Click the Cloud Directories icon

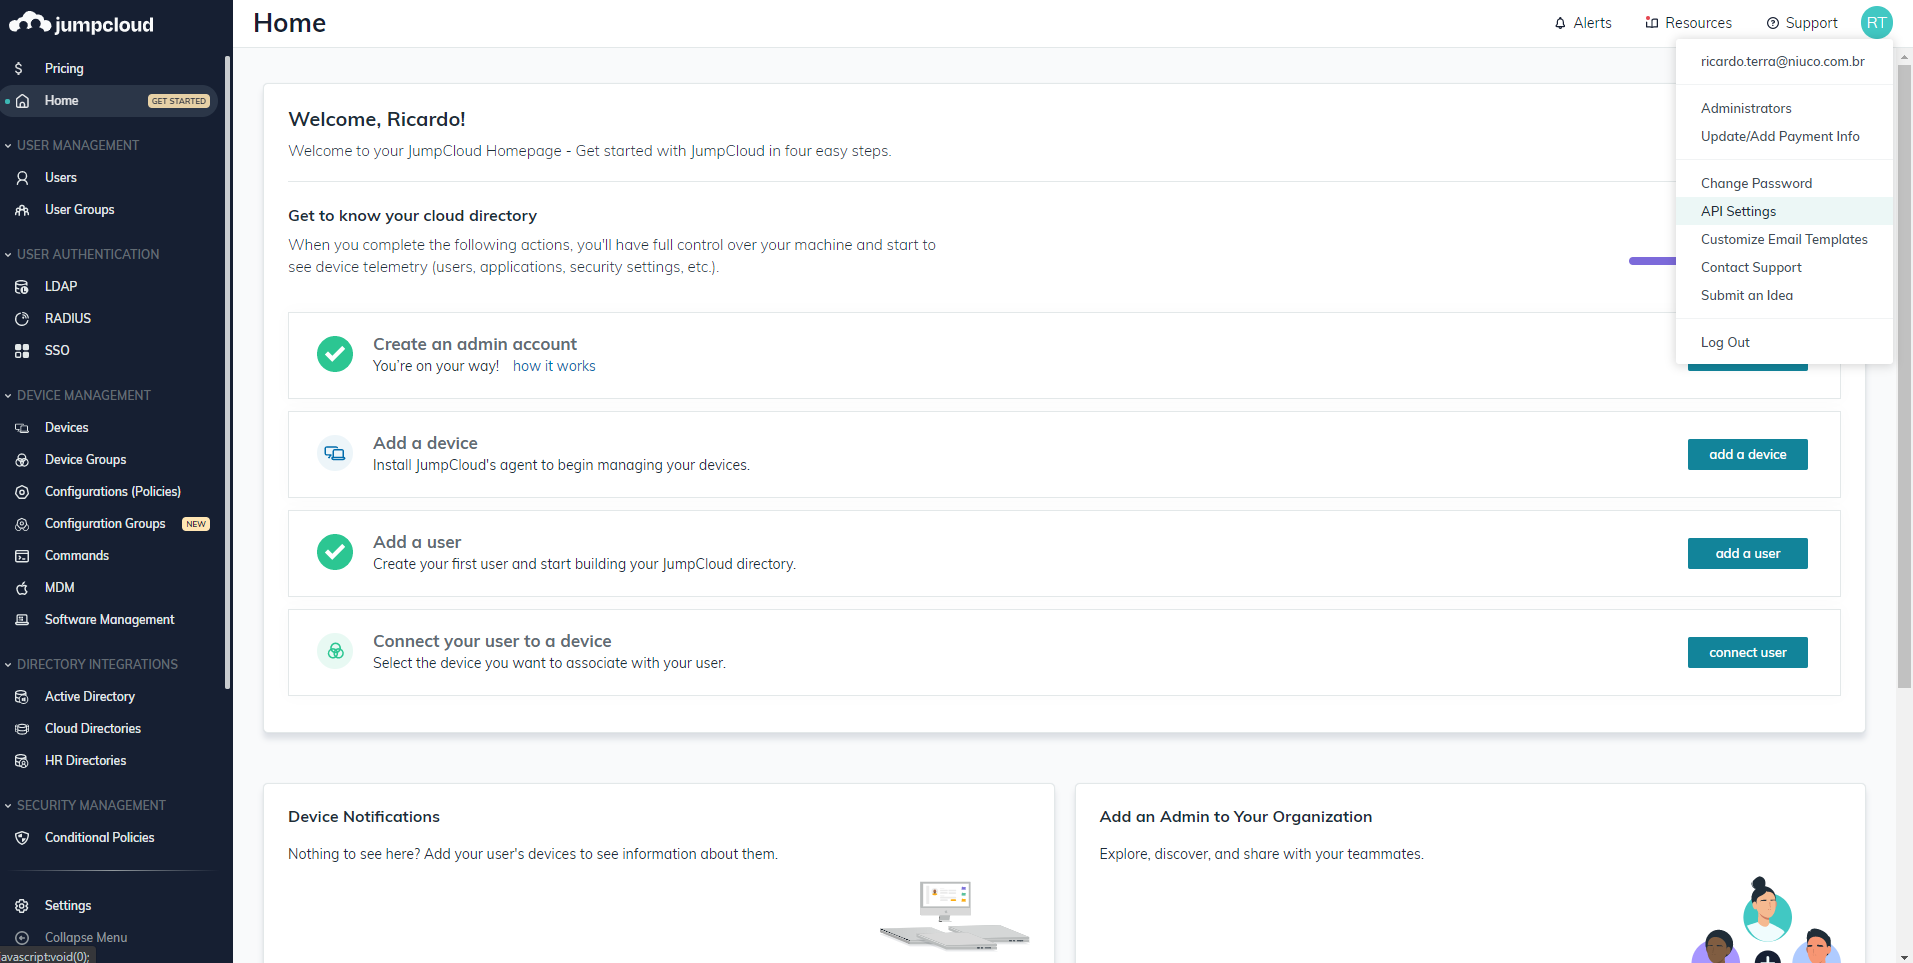click(x=22, y=729)
